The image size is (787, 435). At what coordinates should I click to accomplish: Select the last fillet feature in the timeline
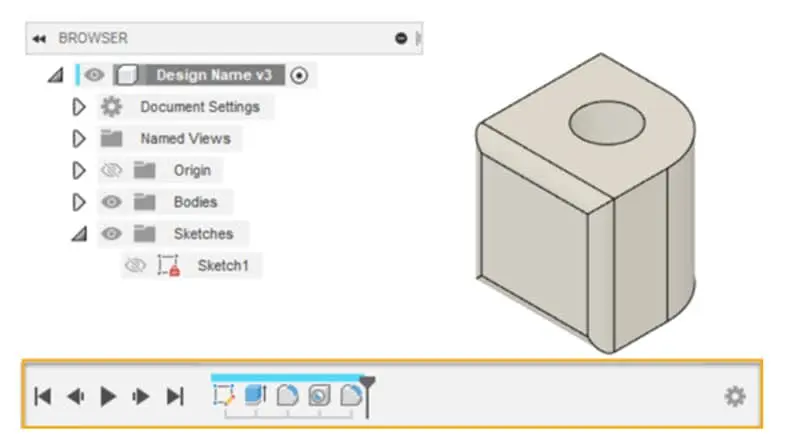click(x=350, y=395)
